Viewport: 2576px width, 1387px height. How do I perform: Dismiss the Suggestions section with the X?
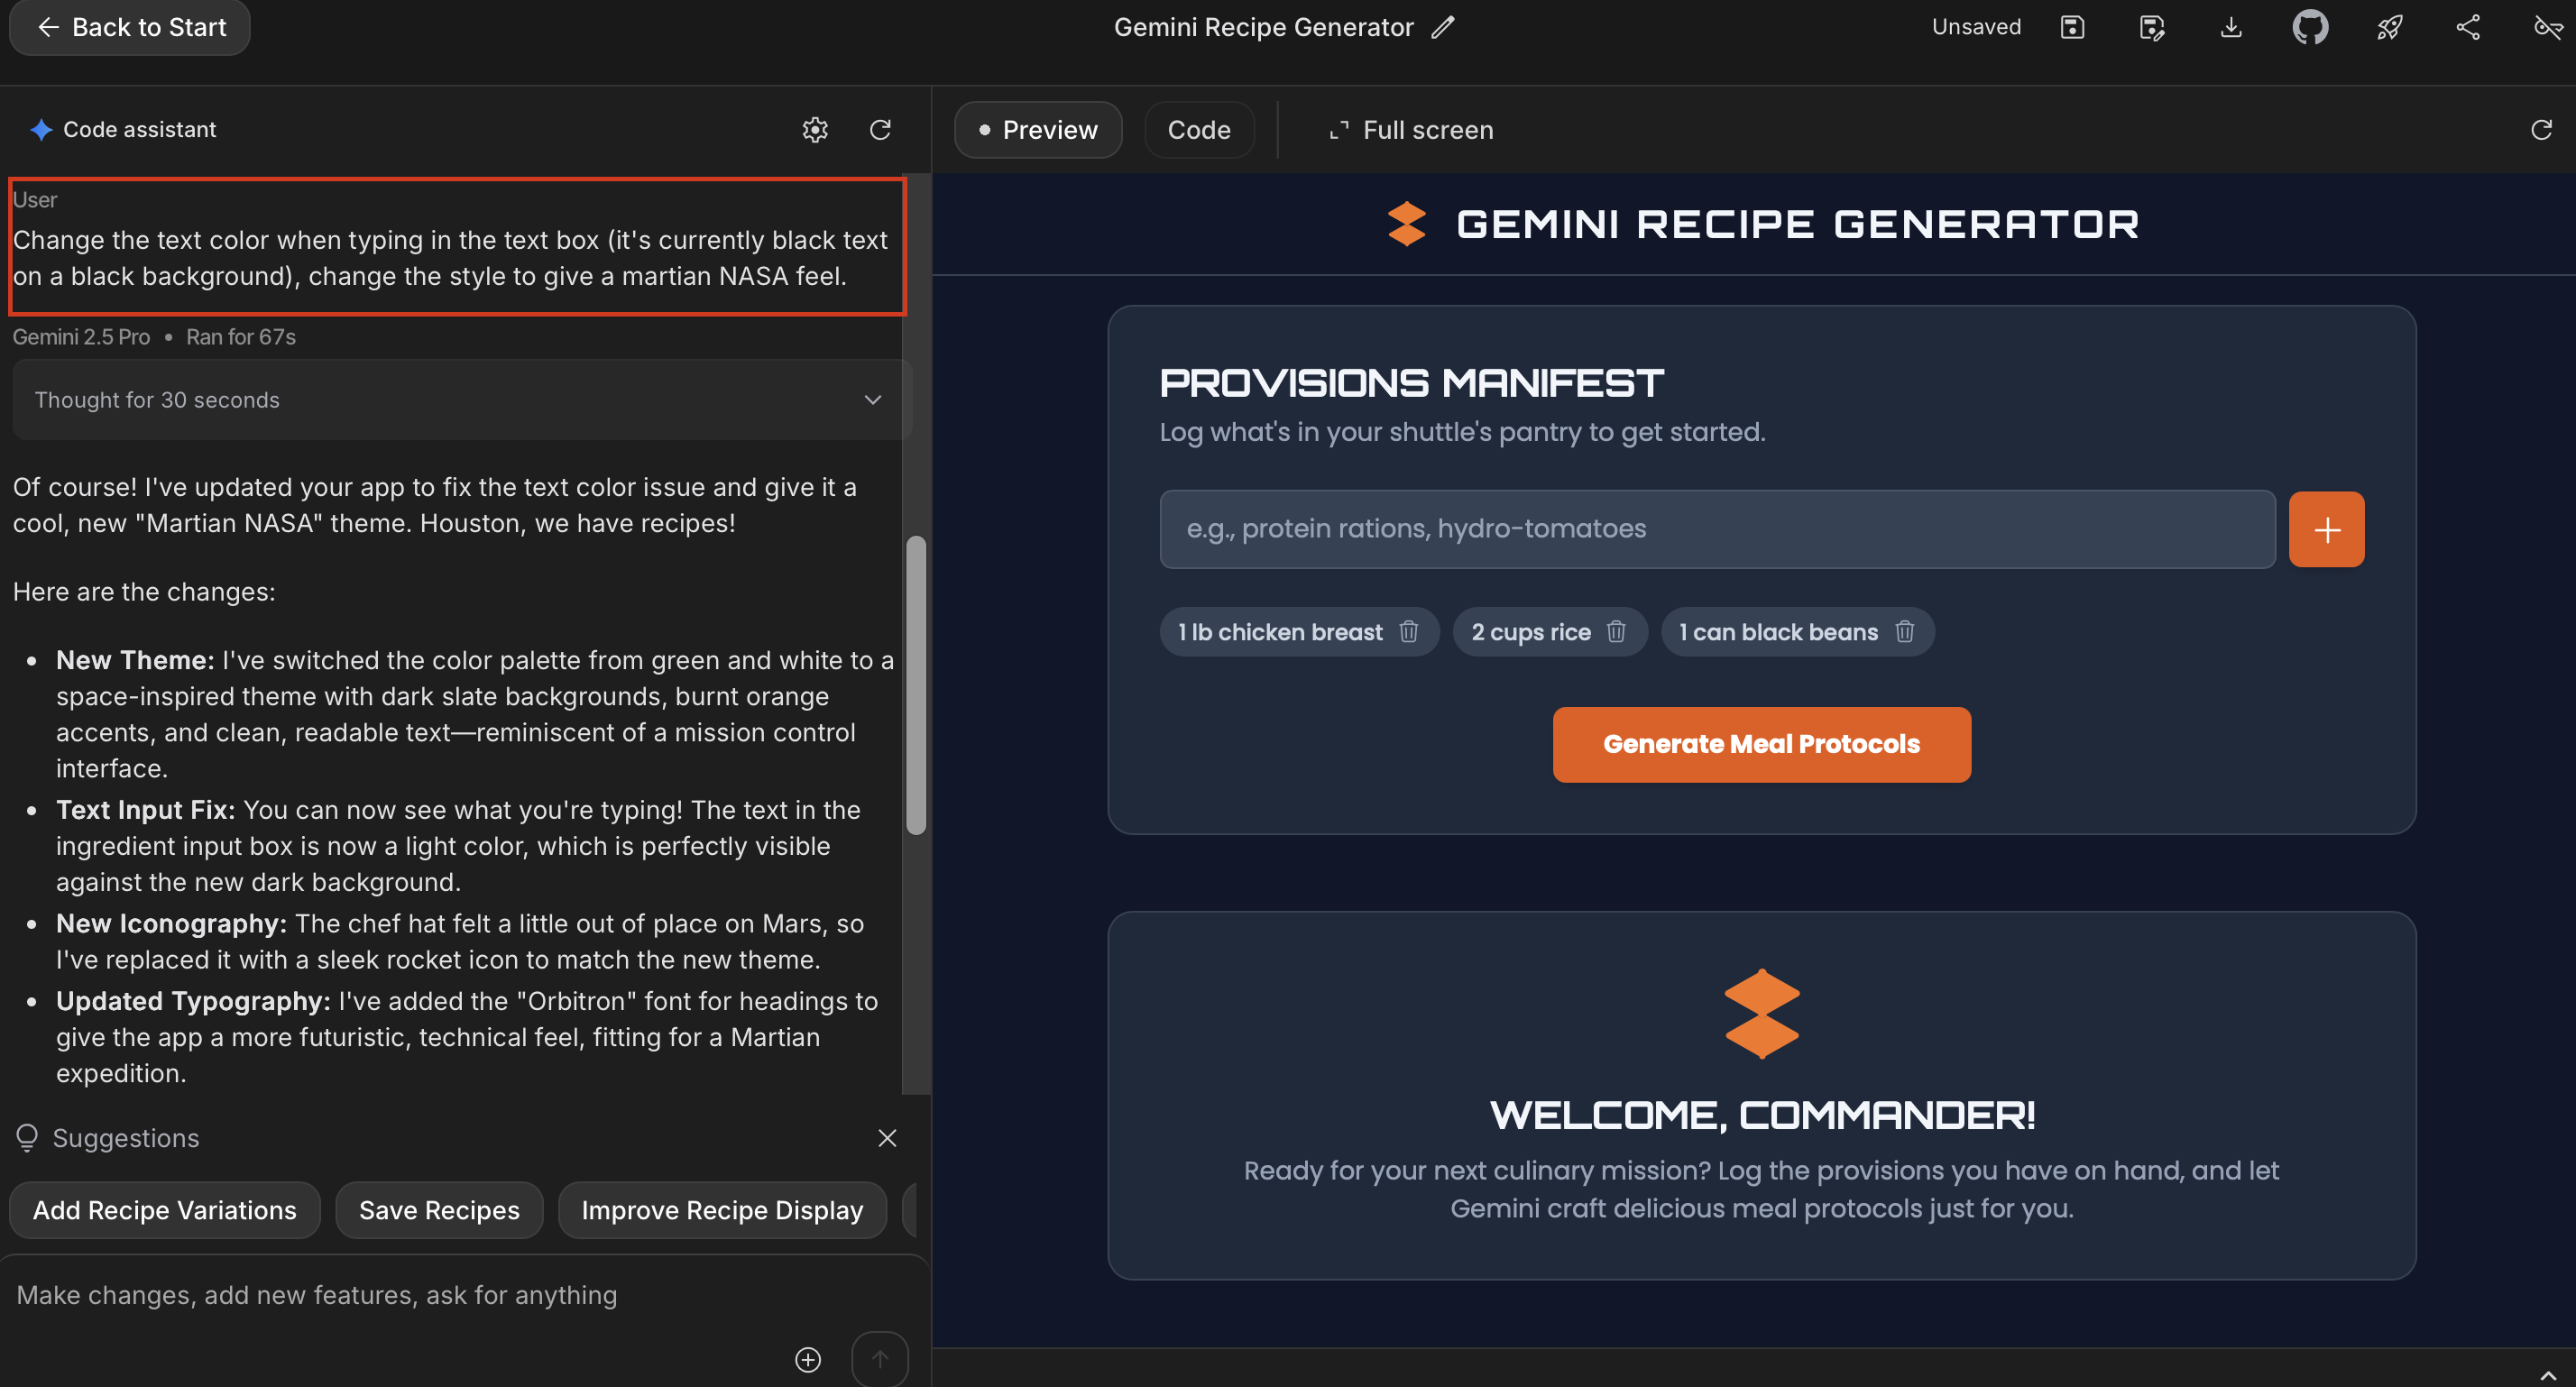coord(886,1138)
